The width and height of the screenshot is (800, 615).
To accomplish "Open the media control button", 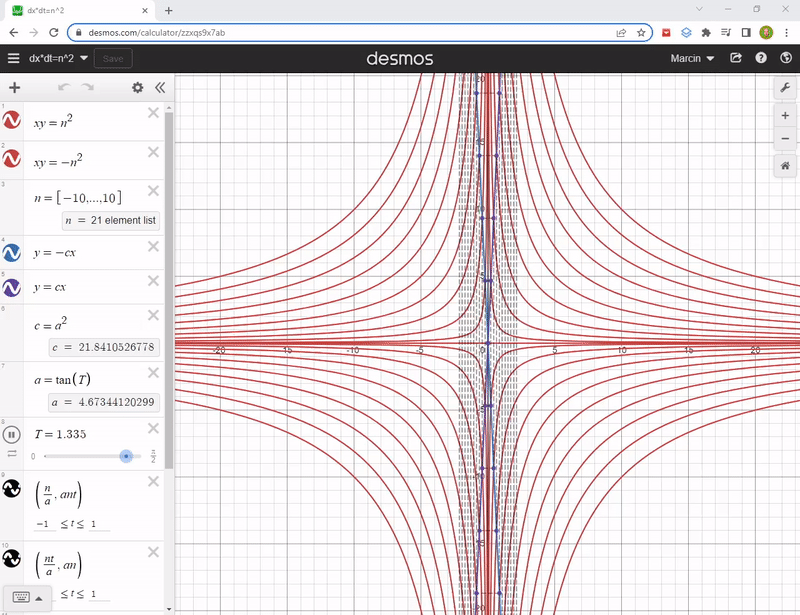I will tap(726, 33).
